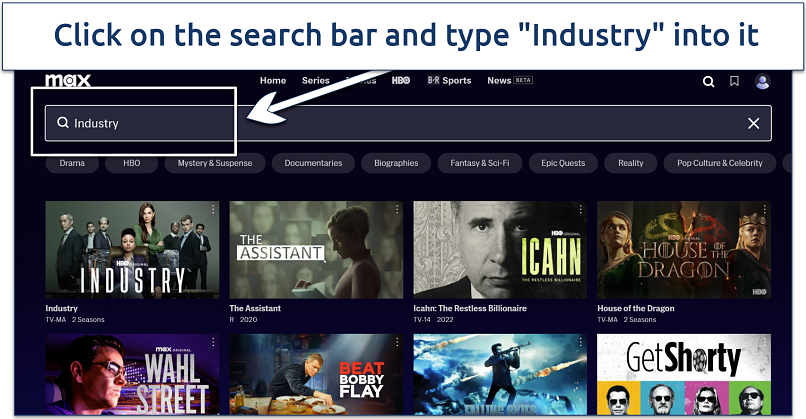Open Wahl Street thumbnail
The image size is (806, 419).
click(132, 374)
